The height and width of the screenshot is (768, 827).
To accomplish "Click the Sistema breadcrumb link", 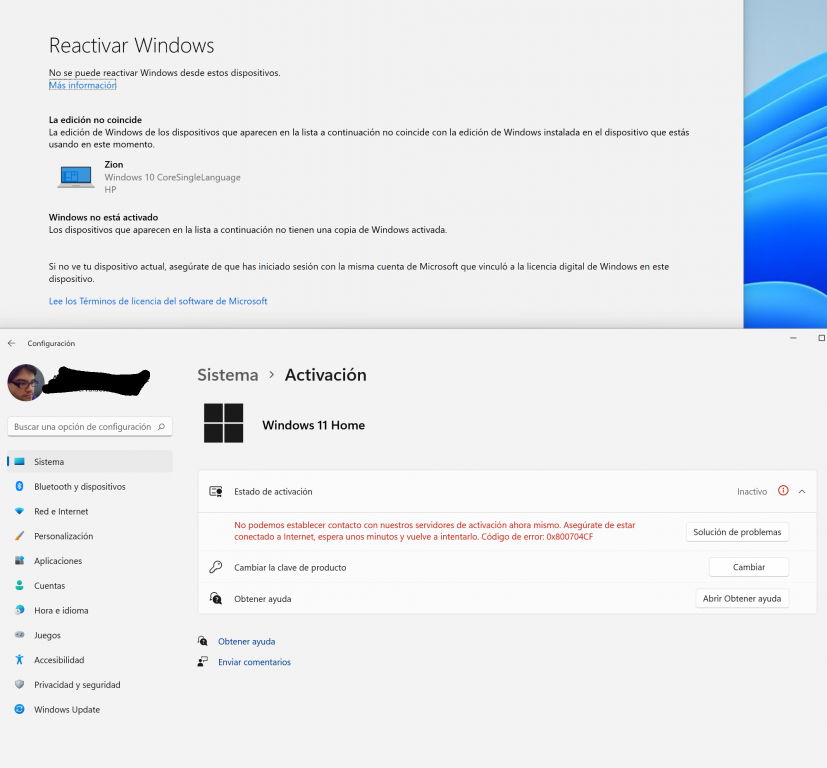I will point(228,375).
